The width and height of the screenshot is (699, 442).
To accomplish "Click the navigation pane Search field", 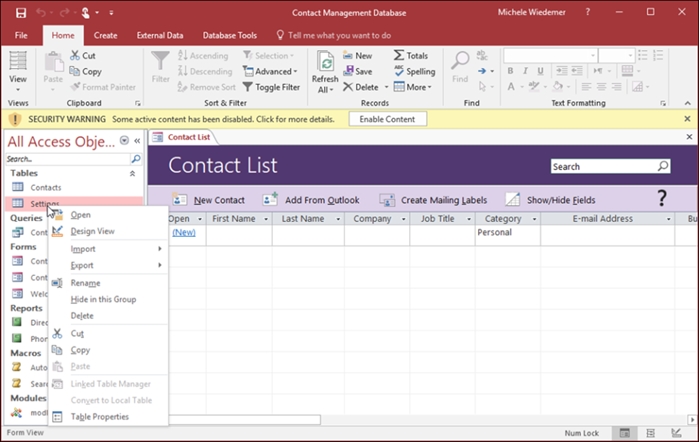I will pyautogui.click(x=67, y=159).
